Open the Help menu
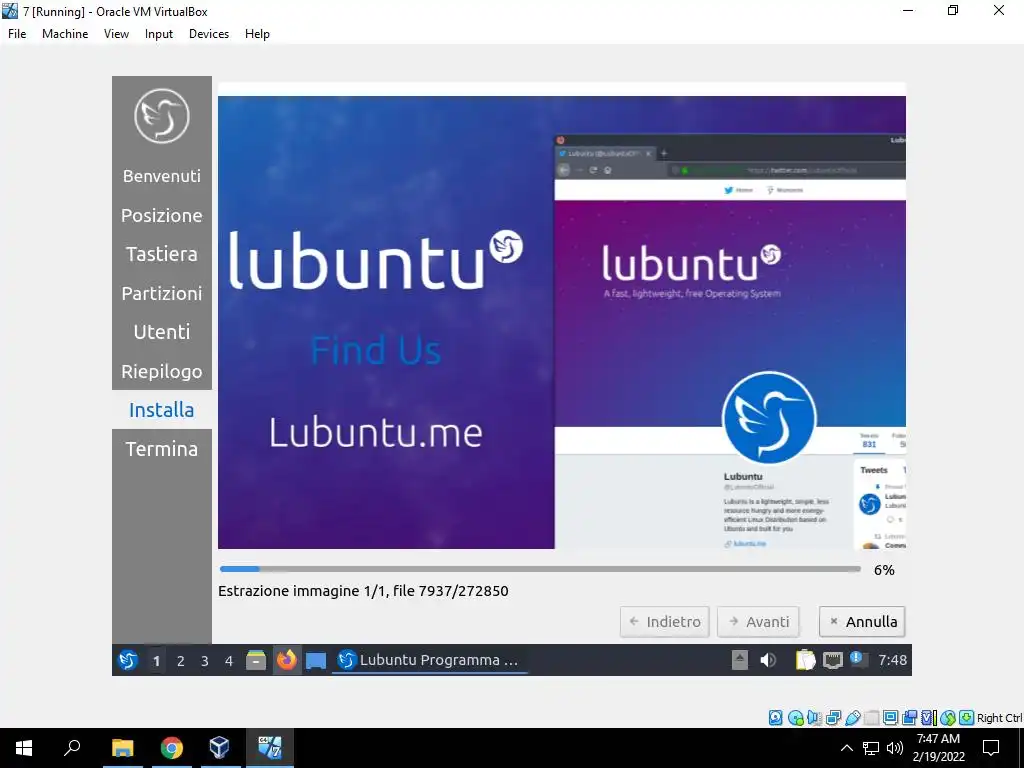1024x768 pixels. click(x=257, y=34)
